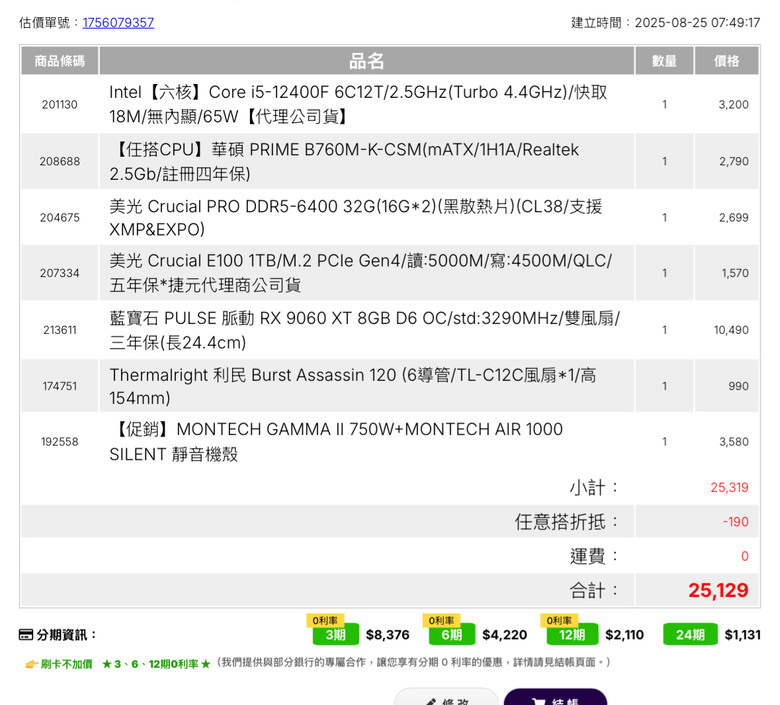Click product code 174751
The height and width of the screenshot is (705, 780).
click(60, 386)
